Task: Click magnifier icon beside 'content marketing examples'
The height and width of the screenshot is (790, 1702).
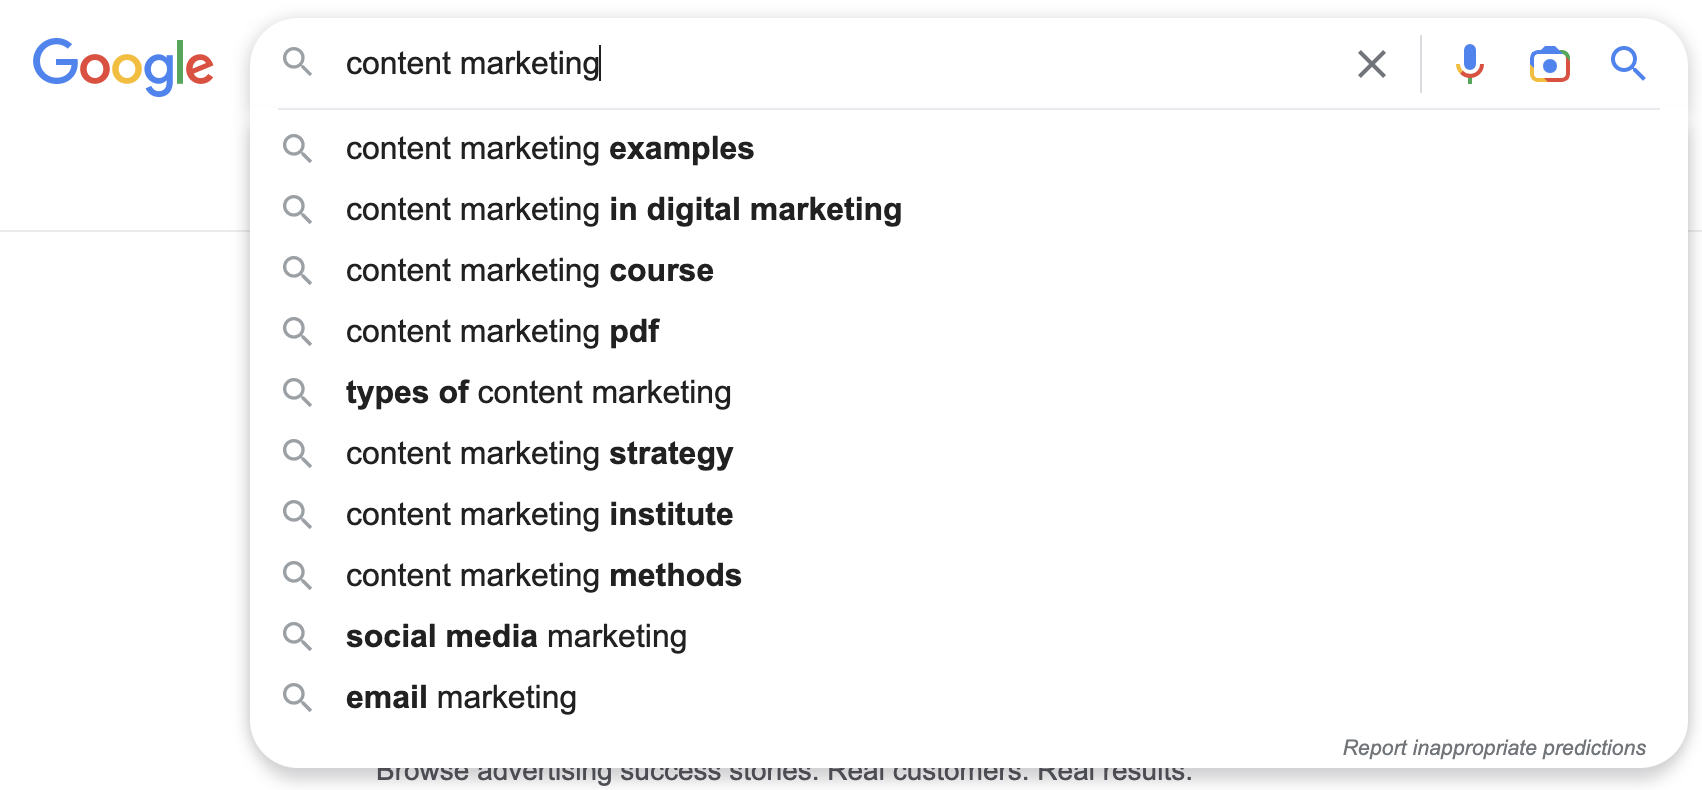Action: coord(297,149)
